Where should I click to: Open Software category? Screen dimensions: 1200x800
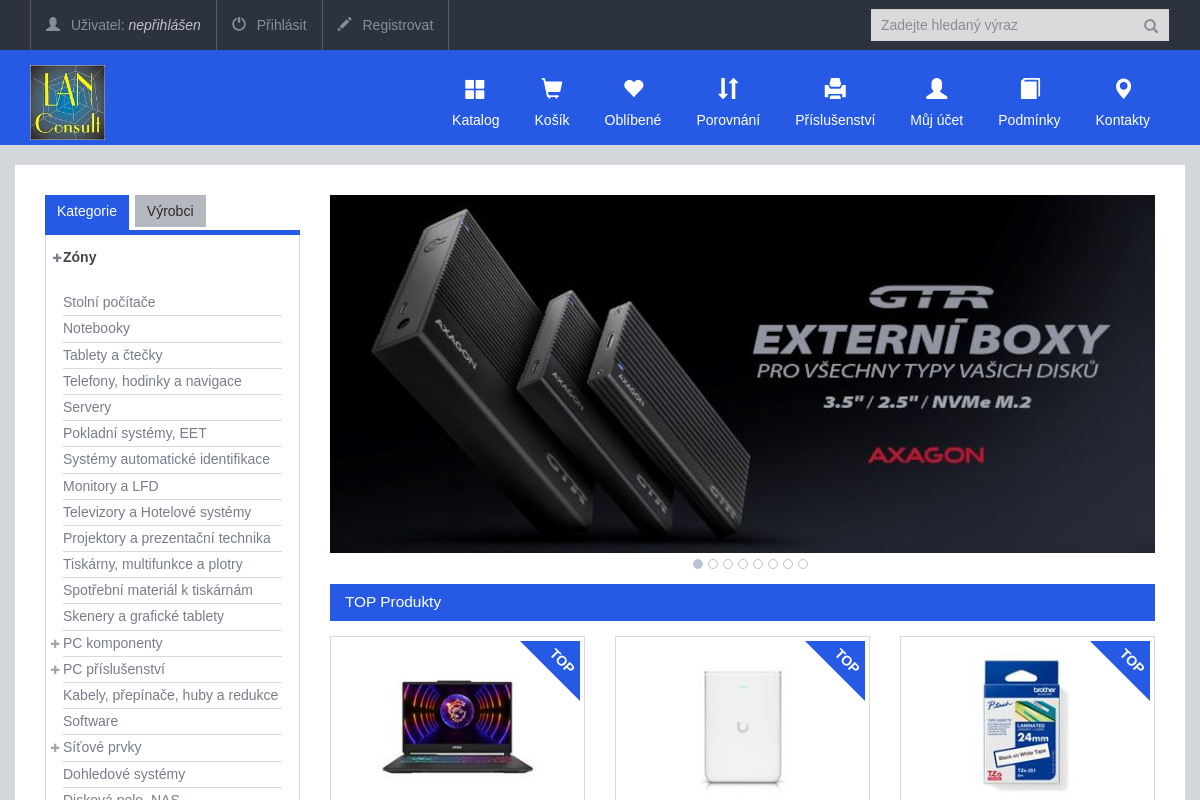(90, 721)
